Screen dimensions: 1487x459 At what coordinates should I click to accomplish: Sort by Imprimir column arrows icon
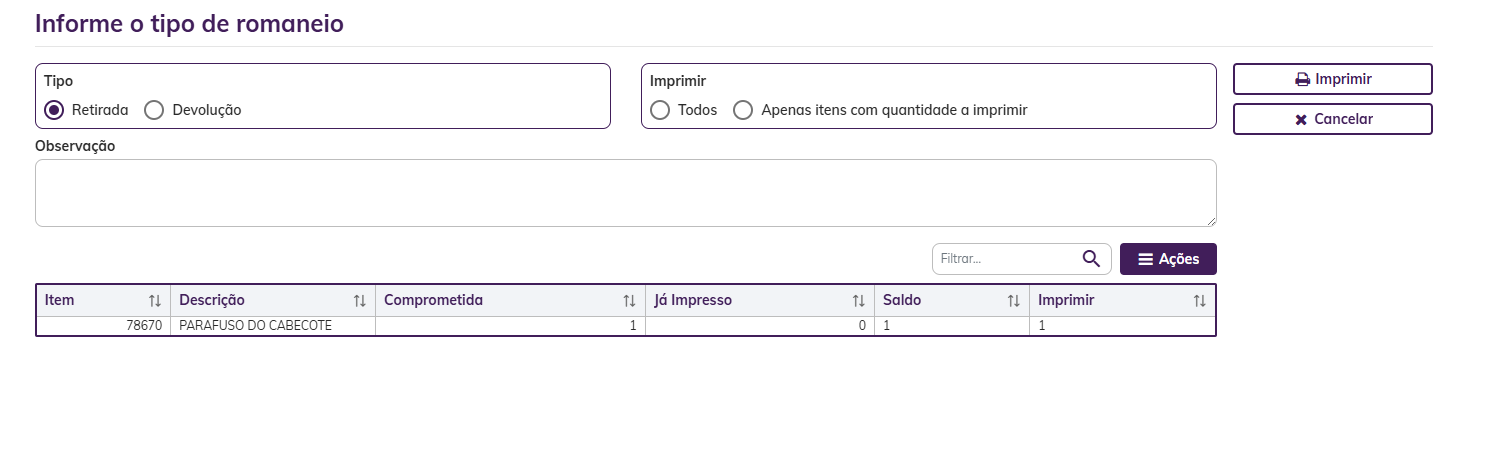click(x=1200, y=301)
